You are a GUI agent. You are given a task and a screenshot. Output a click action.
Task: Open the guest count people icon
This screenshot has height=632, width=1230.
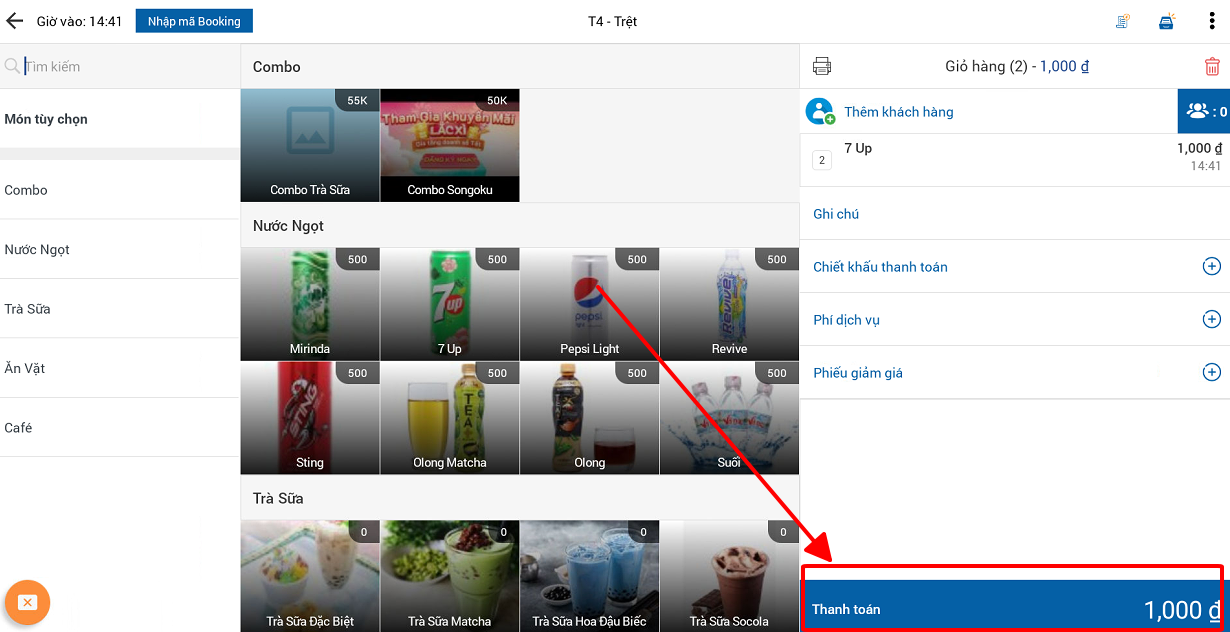pos(1203,111)
